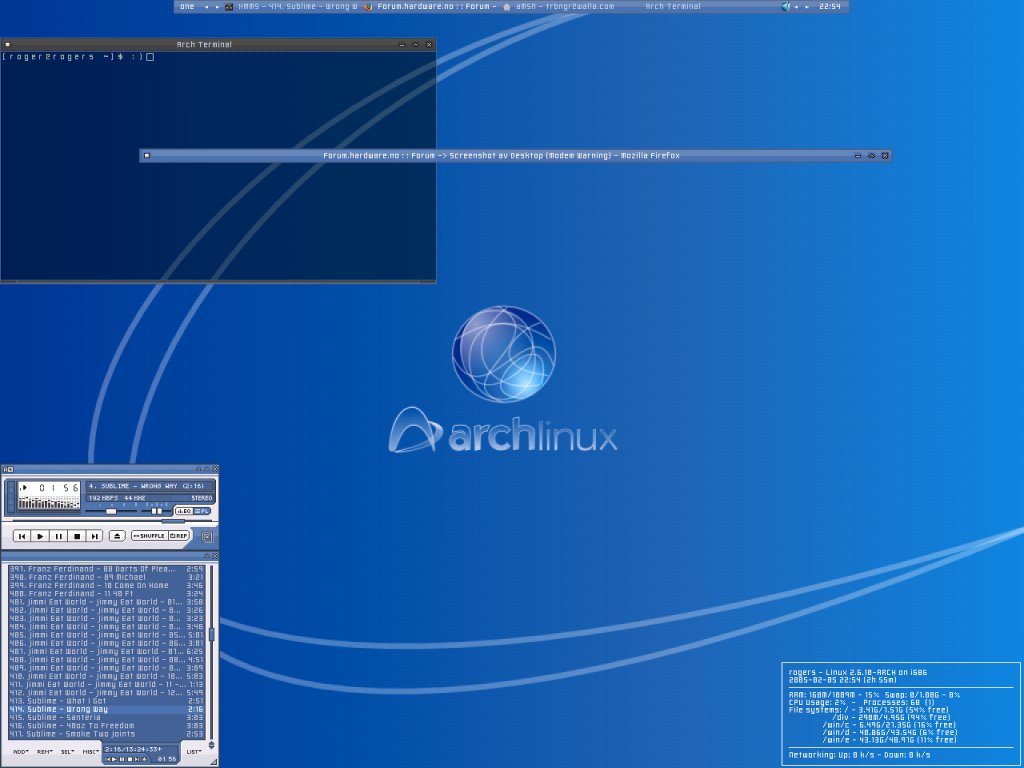Open the playlist MISC menu
Screen dimensions: 1024x768
point(91,752)
